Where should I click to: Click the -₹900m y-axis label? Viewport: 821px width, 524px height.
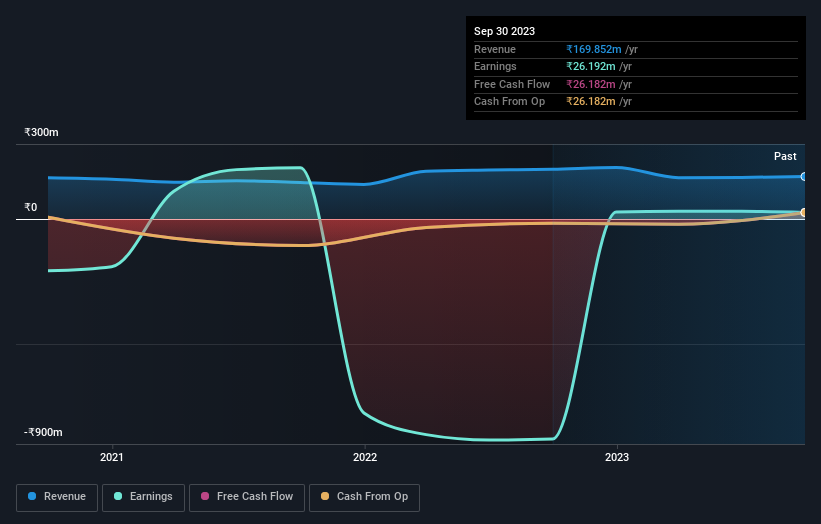click(x=43, y=432)
